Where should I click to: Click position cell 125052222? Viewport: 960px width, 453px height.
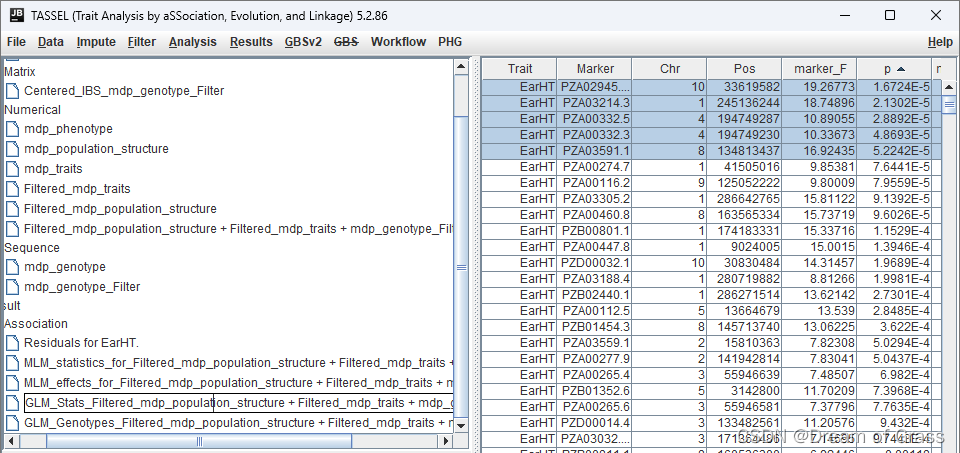[x=744, y=182]
